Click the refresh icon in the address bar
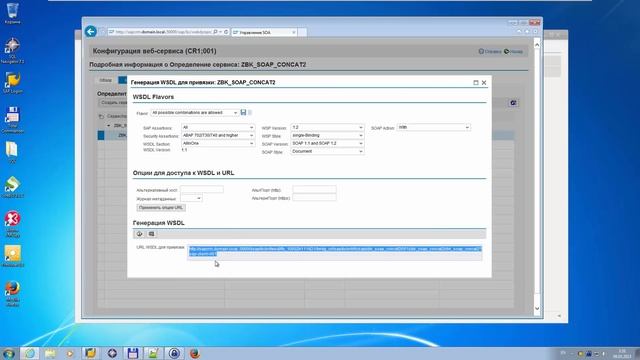Viewport: 640px width, 360px height. coord(226,32)
